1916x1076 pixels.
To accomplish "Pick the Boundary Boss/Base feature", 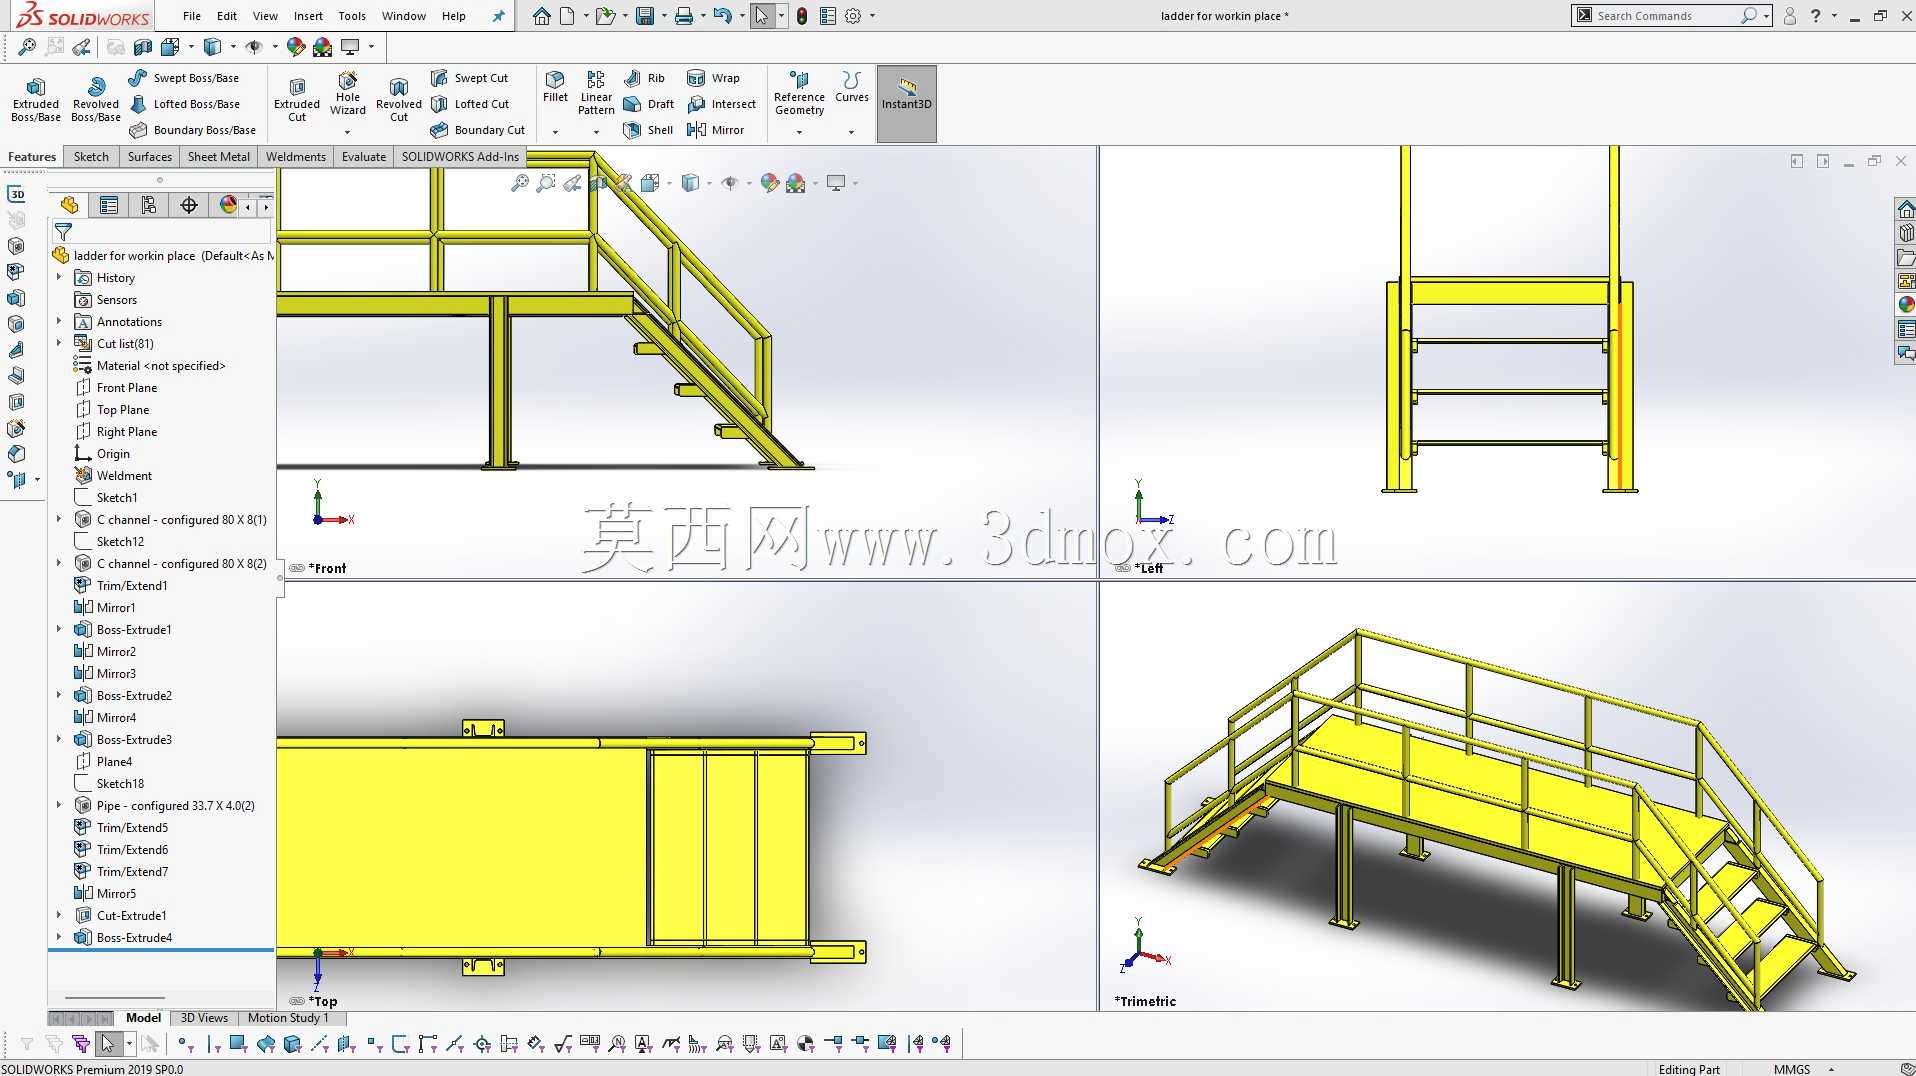I will [x=192, y=130].
